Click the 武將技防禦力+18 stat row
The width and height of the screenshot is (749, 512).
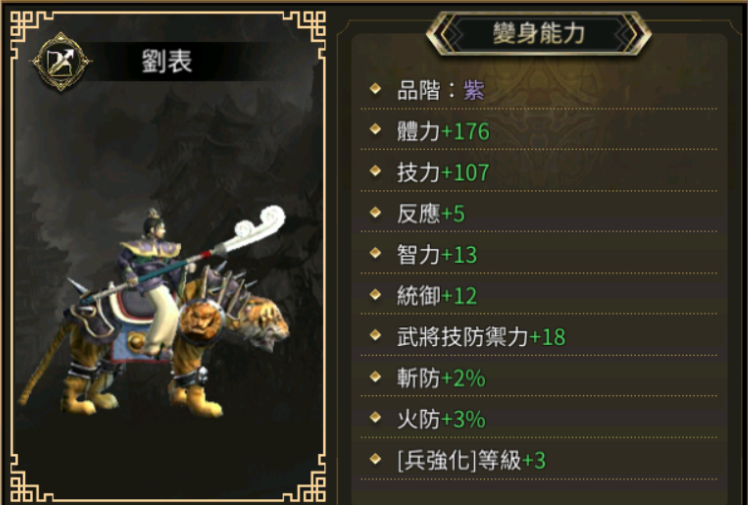[x=539, y=336]
